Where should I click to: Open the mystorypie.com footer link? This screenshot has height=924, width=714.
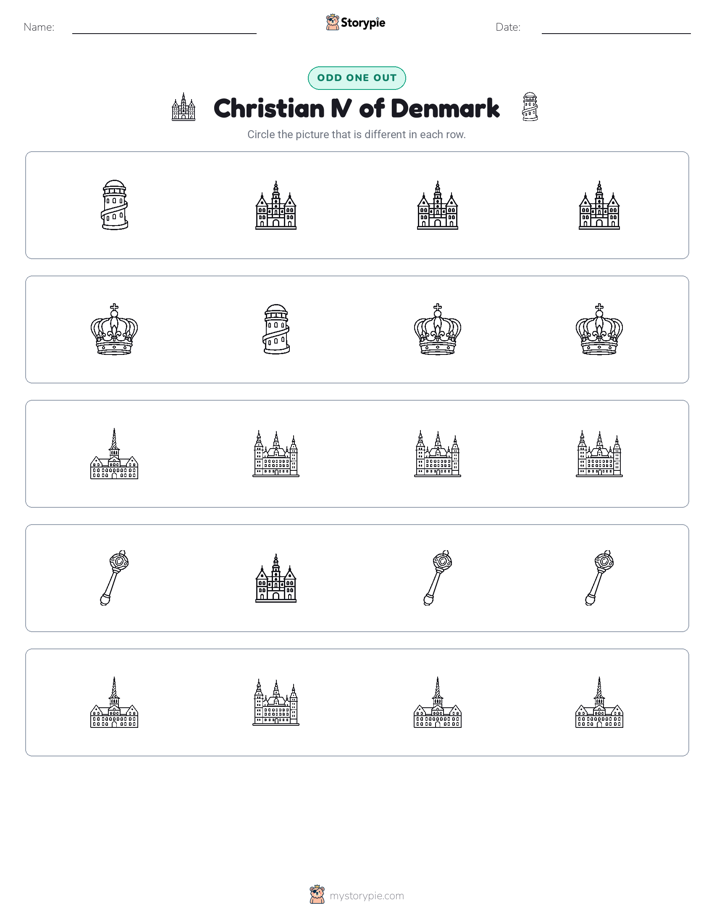click(x=357, y=895)
